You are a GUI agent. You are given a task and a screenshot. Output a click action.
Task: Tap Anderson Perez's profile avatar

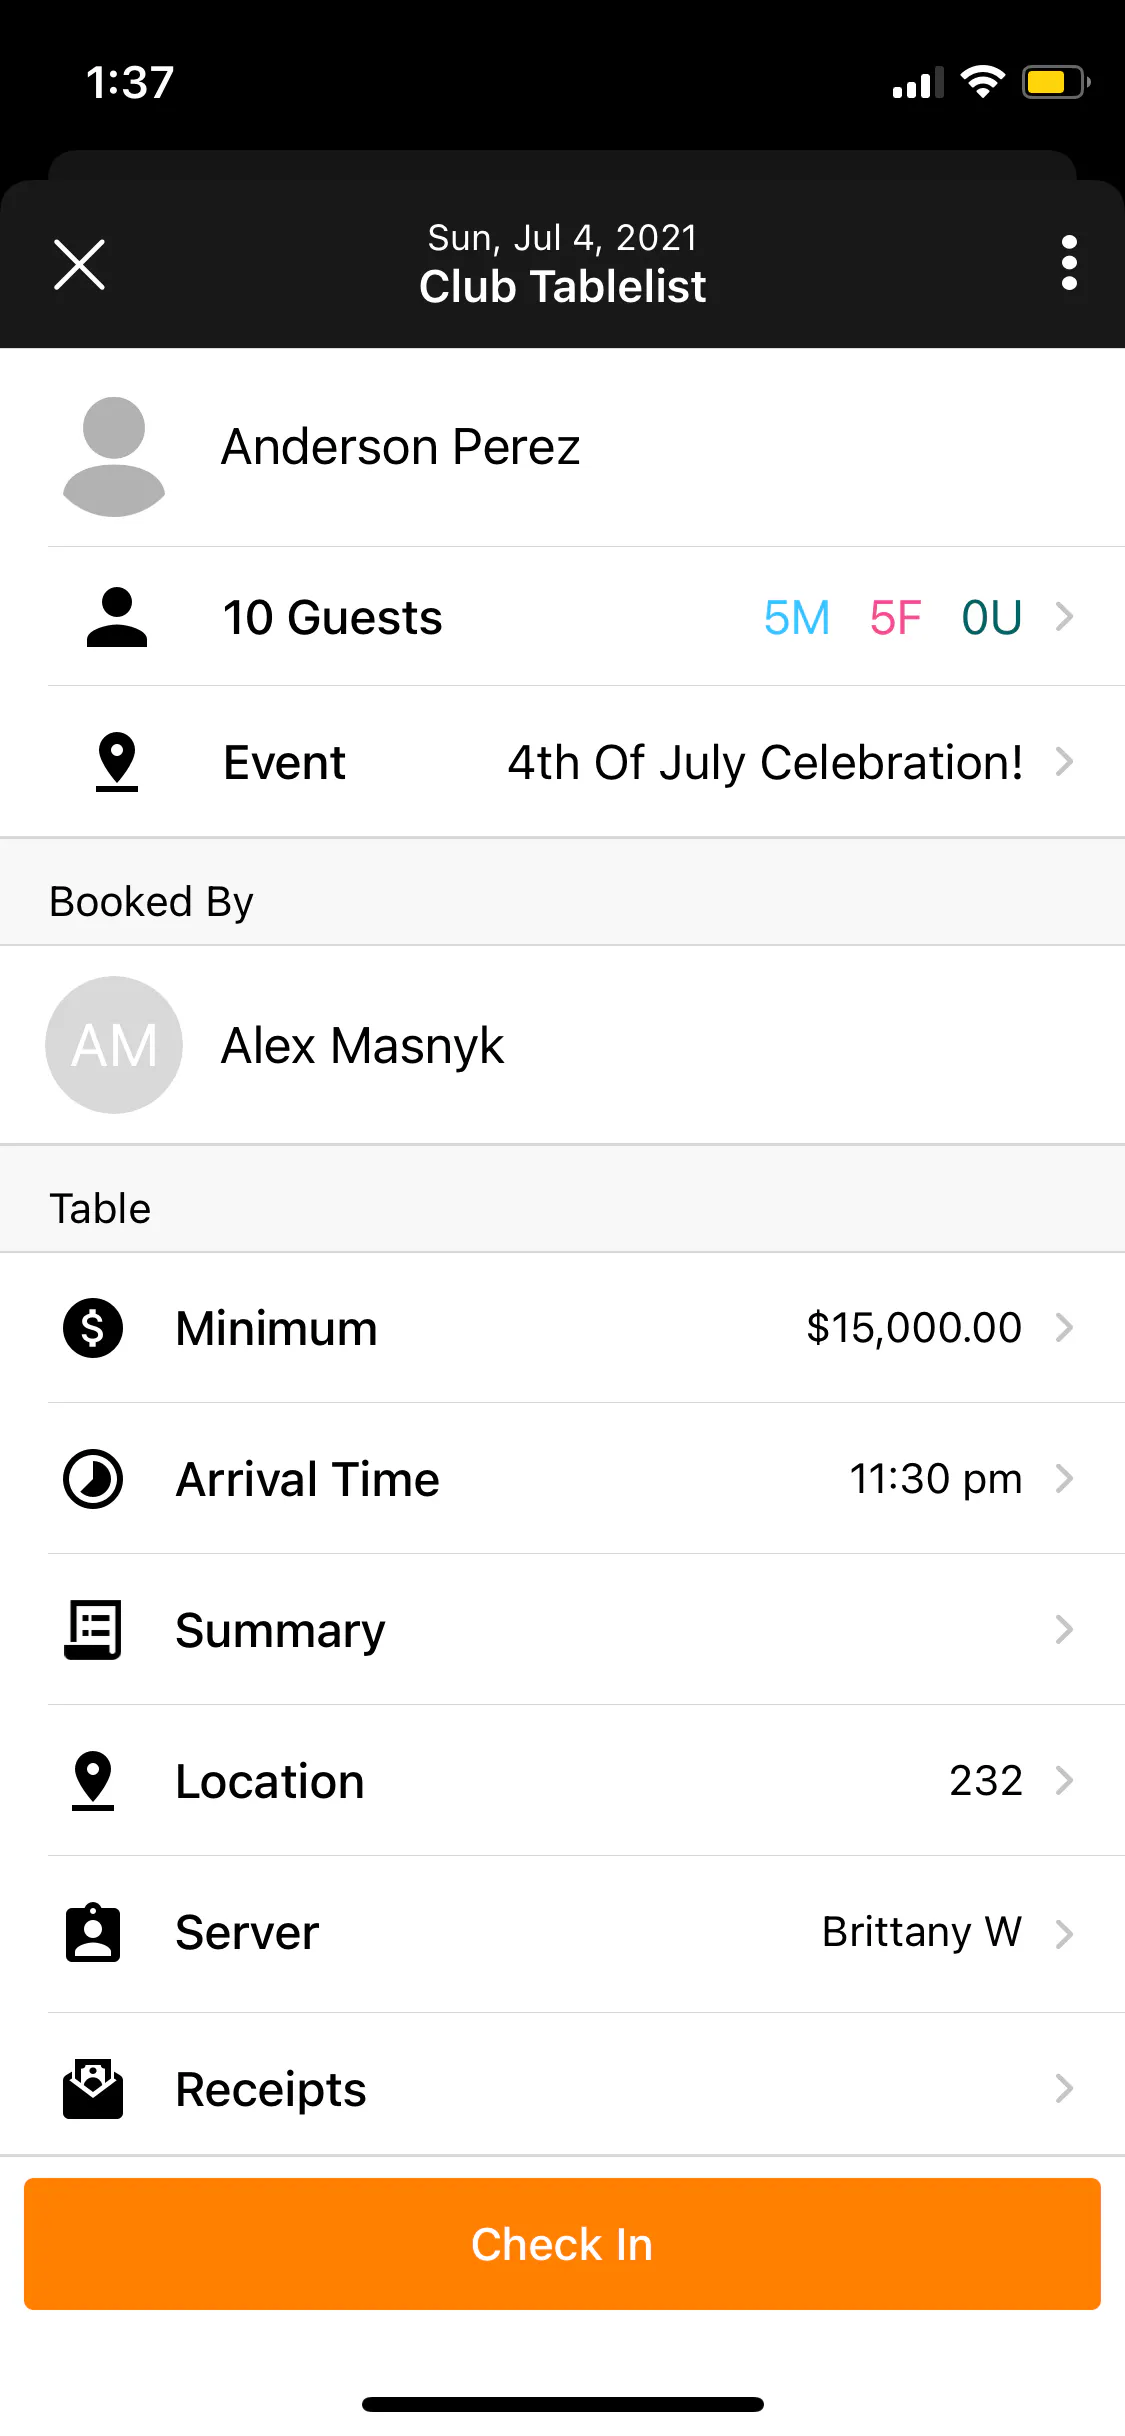tap(114, 456)
